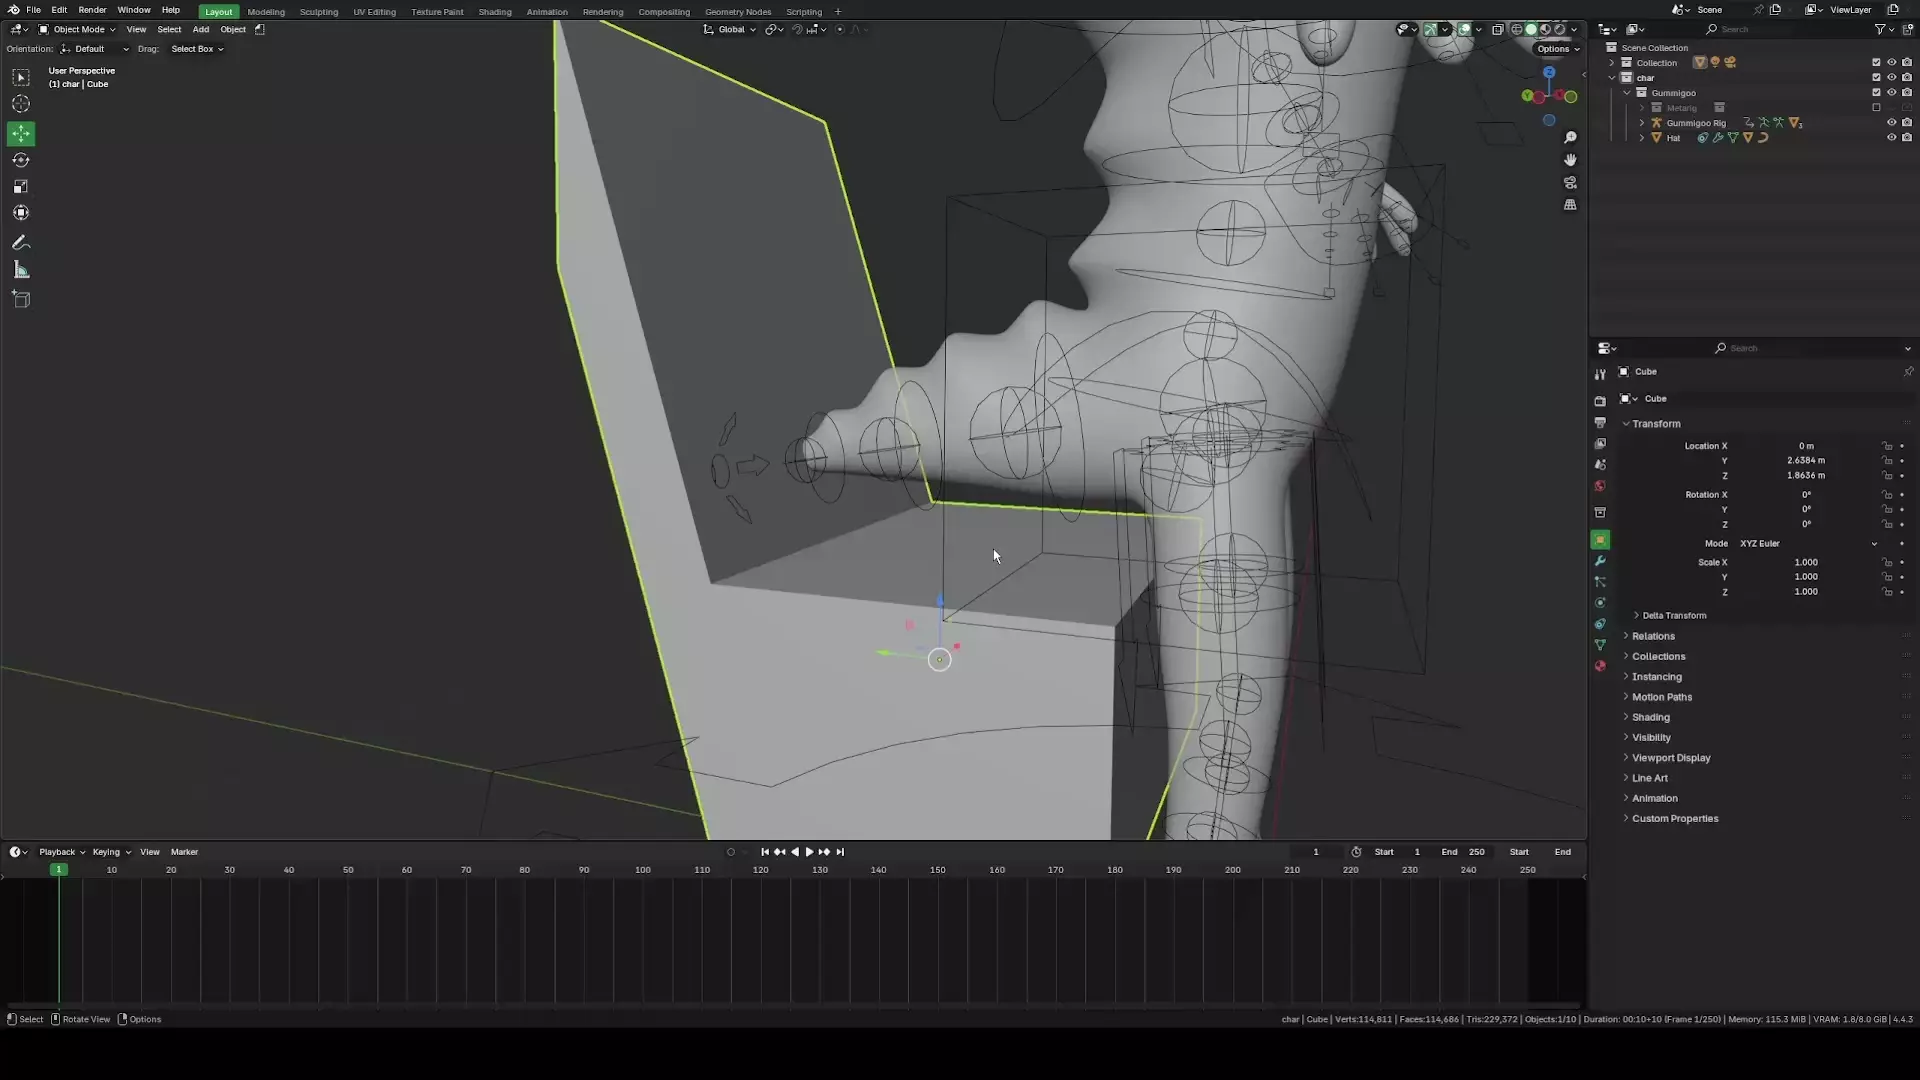Open Global transform orientation dropdown
The width and height of the screenshot is (1920, 1080).
(x=730, y=29)
